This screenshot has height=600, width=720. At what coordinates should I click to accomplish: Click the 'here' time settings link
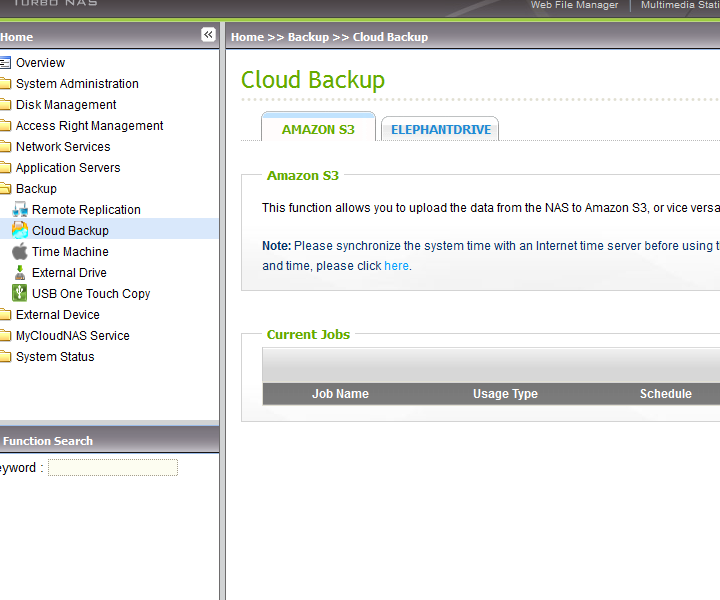396,266
